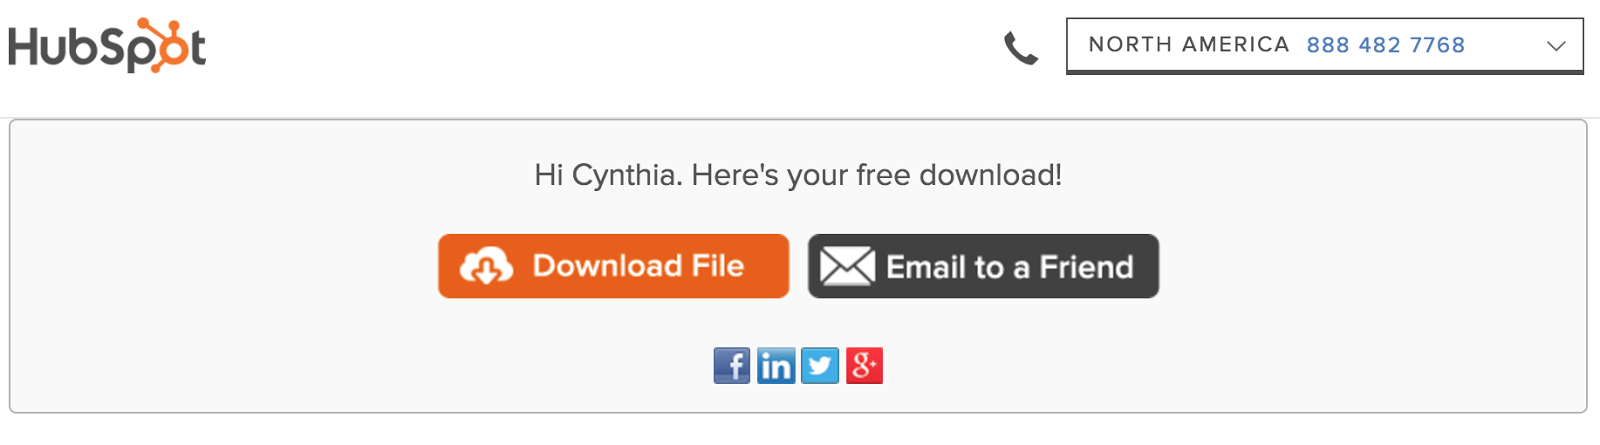
Task: Click the cloud download icon
Action: (x=486, y=266)
